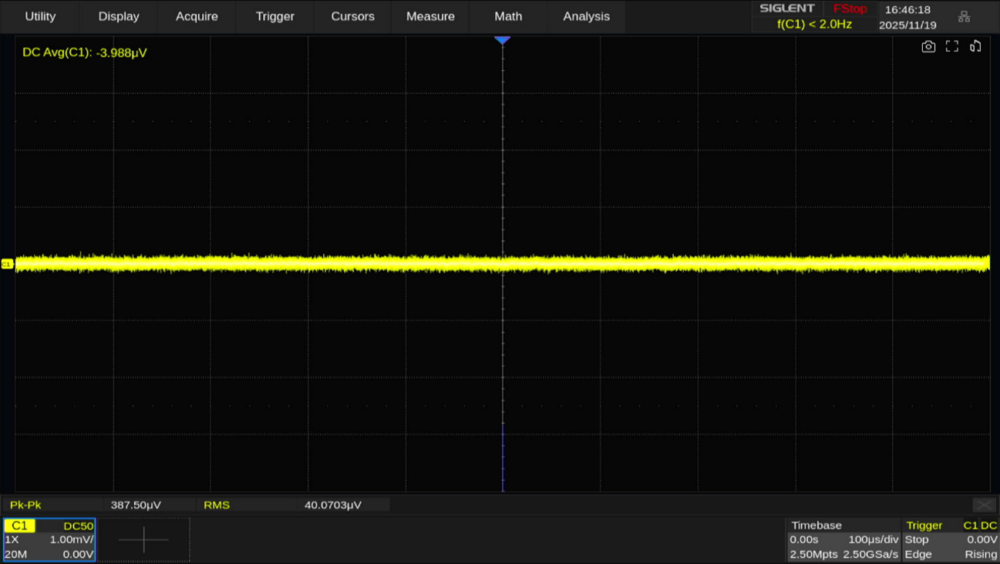The image size is (1000, 564).
Task: Expand the Measure menu
Action: point(431,16)
